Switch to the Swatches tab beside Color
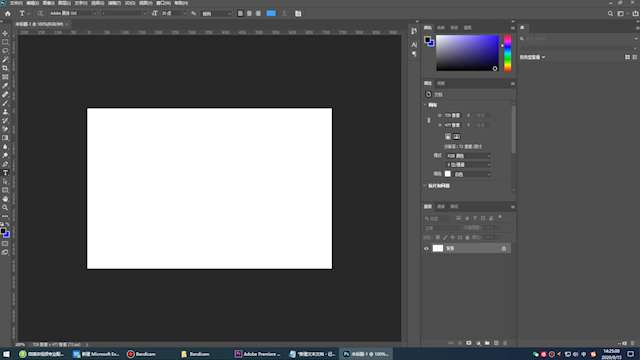 441,27
